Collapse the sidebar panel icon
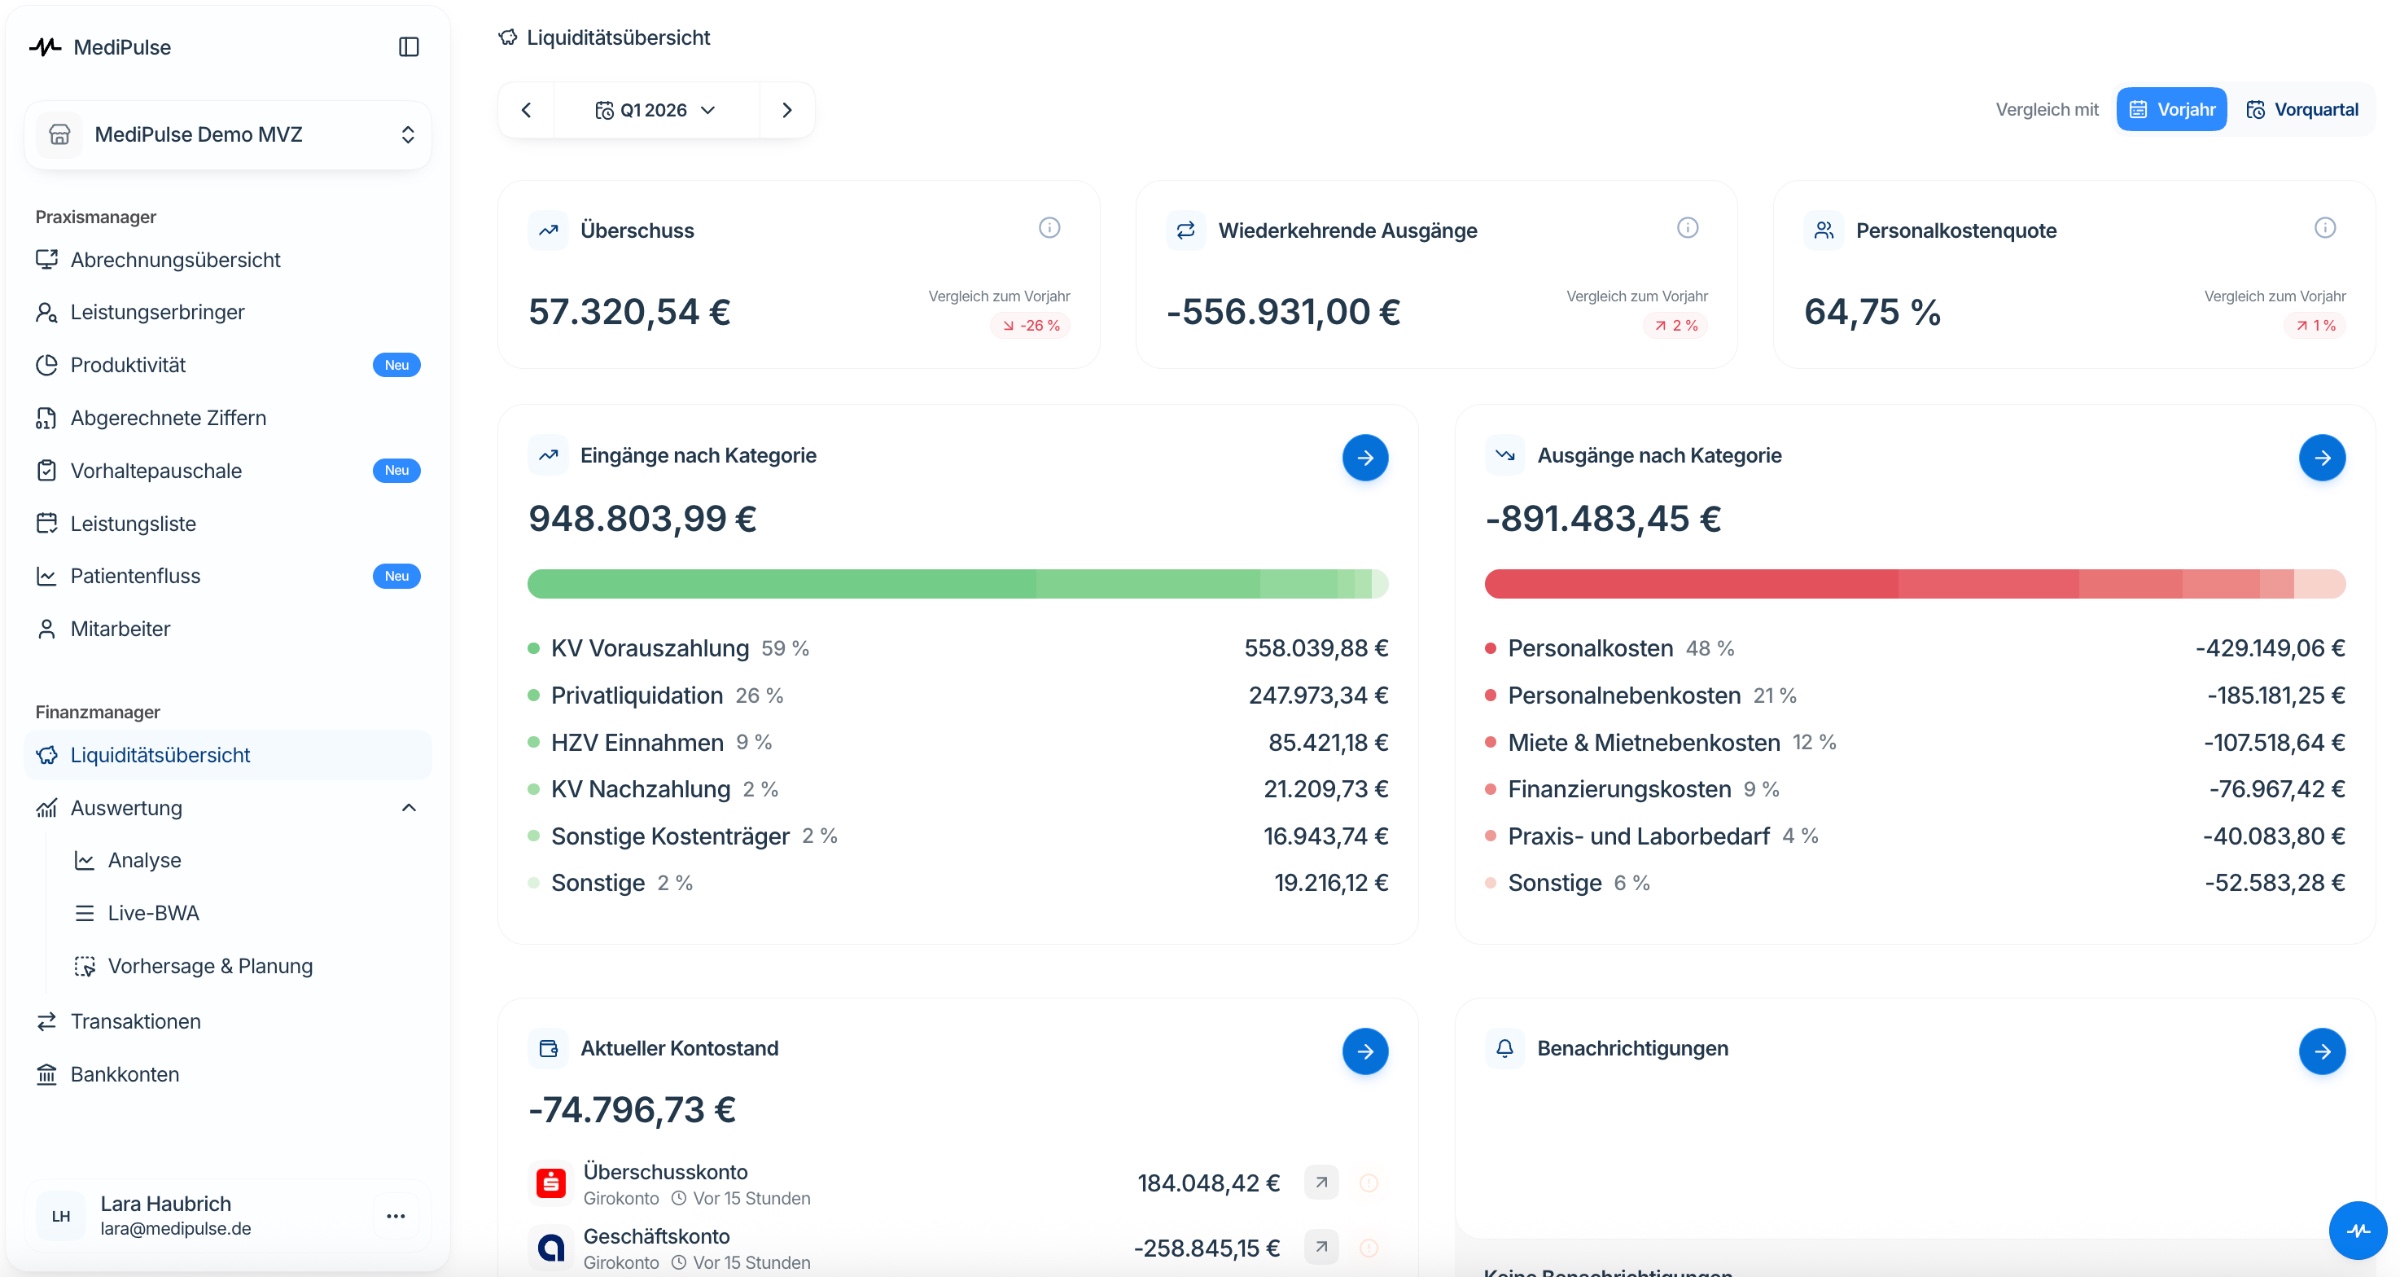Screen dimensions: 2400x1277 coord(408,47)
